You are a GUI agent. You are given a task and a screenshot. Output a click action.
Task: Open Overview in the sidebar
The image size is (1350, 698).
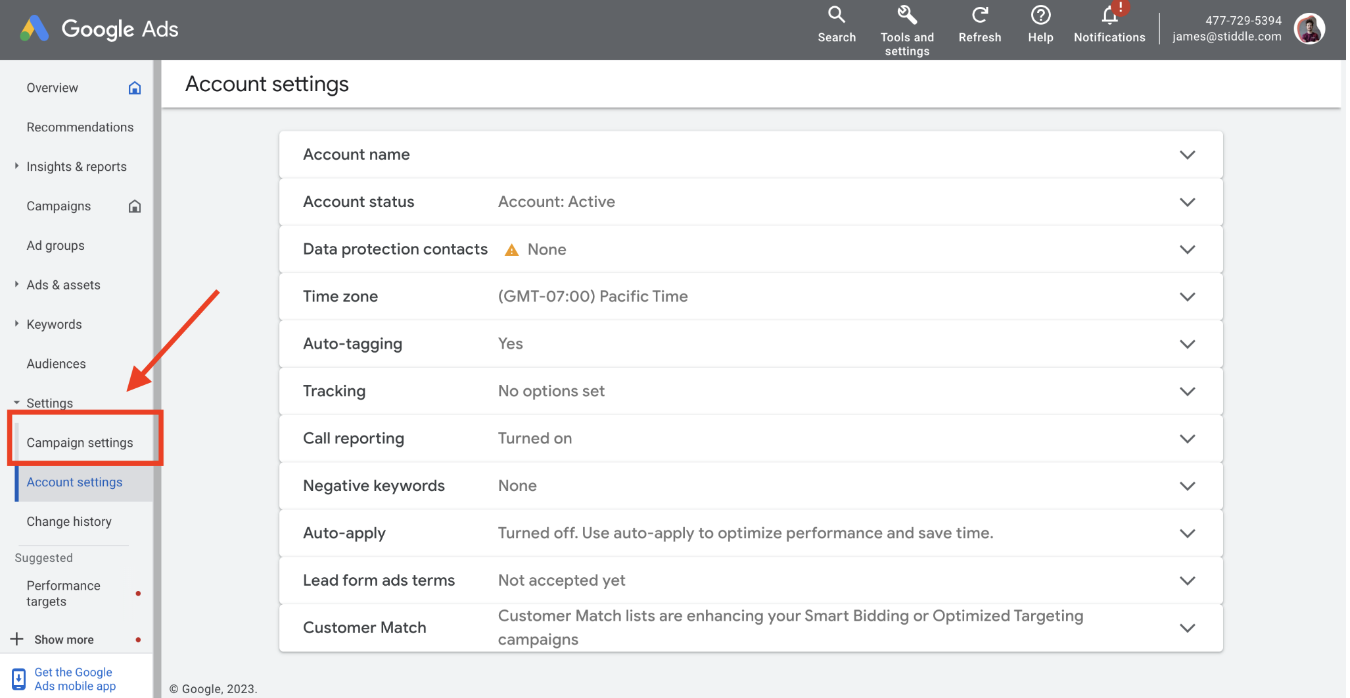pyautogui.click(x=52, y=88)
